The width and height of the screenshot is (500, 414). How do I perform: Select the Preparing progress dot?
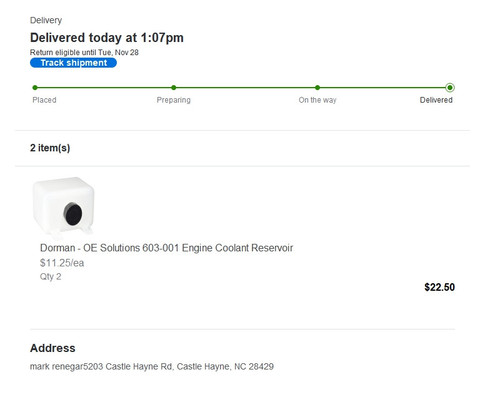(174, 88)
